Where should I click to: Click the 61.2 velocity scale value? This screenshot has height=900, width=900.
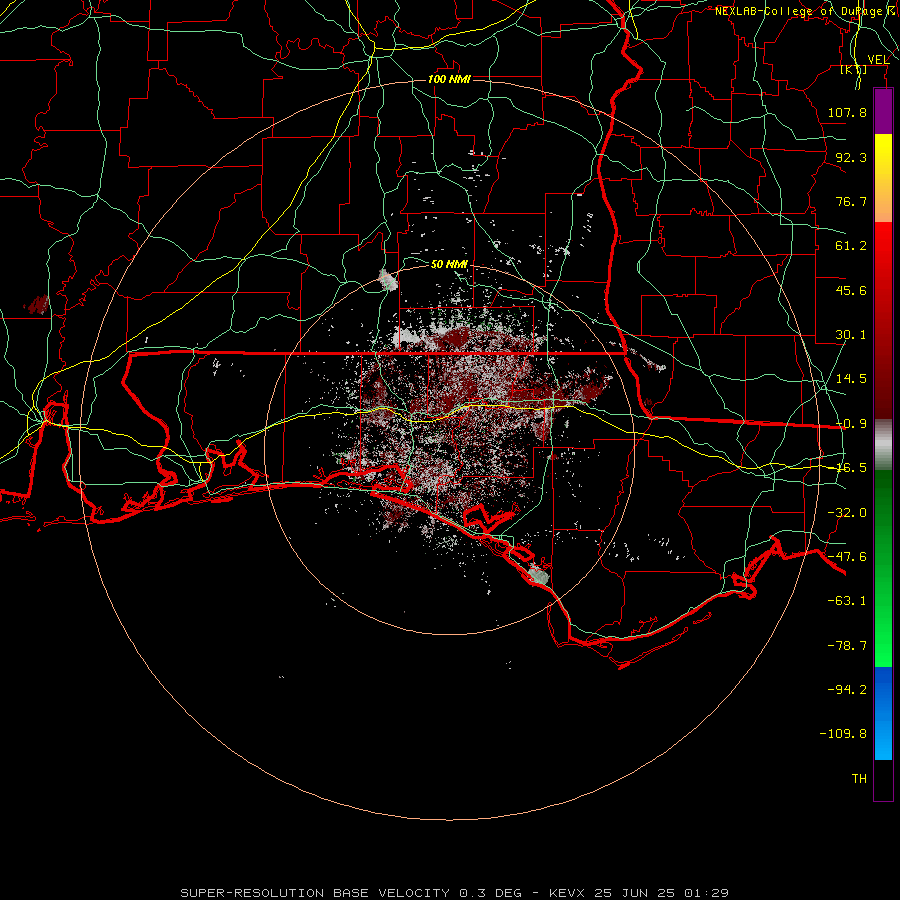coord(851,246)
